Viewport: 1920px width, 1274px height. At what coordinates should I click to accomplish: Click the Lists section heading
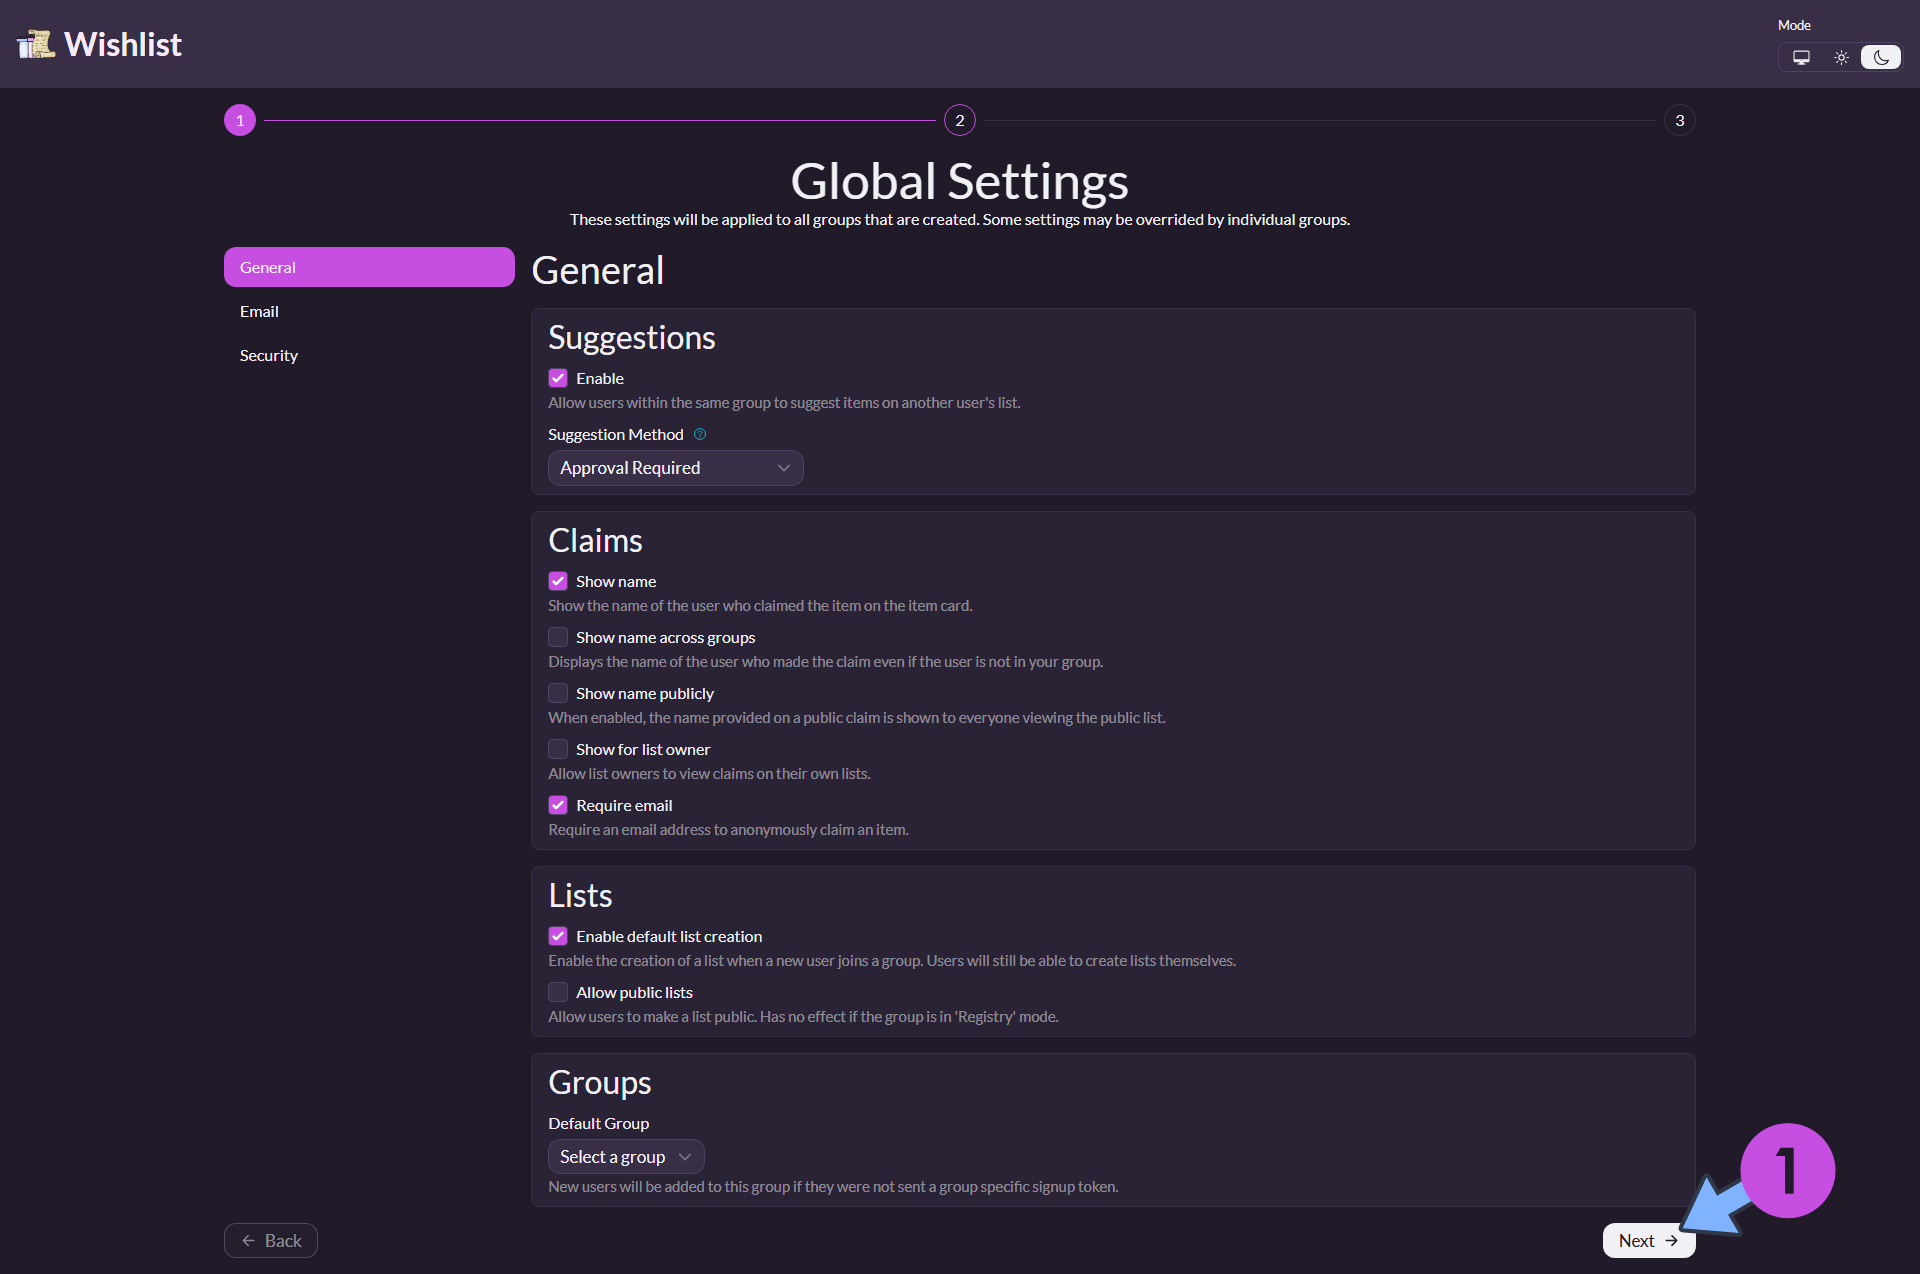coord(580,896)
